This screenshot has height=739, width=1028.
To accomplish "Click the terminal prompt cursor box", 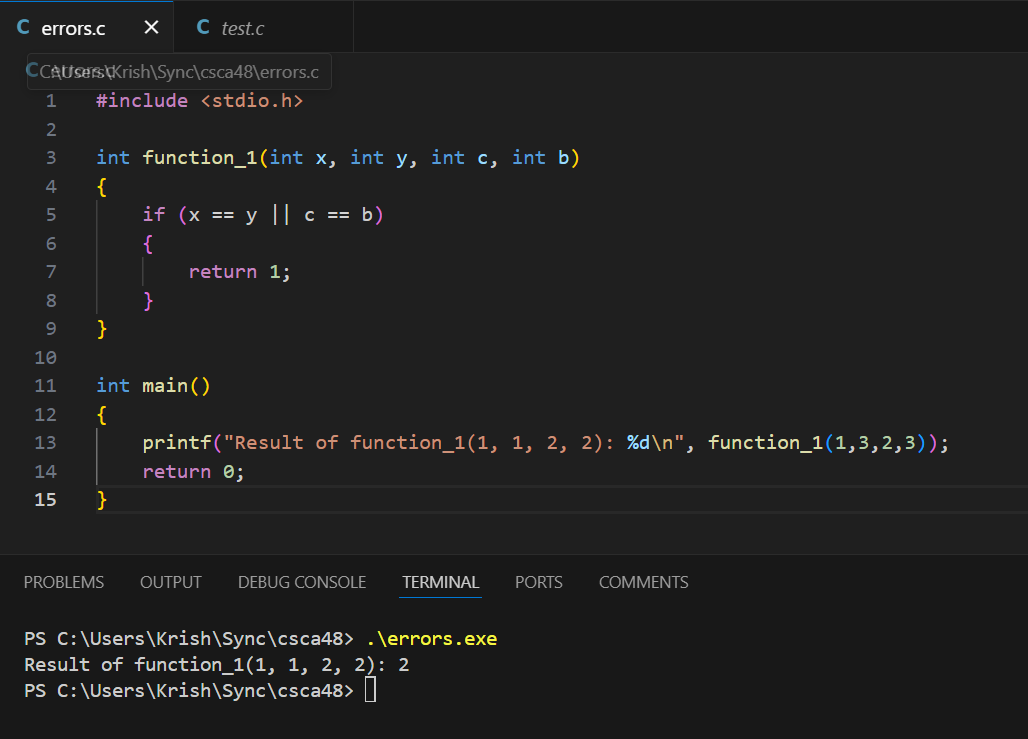I will pyautogui.click(x=370, y=690).
